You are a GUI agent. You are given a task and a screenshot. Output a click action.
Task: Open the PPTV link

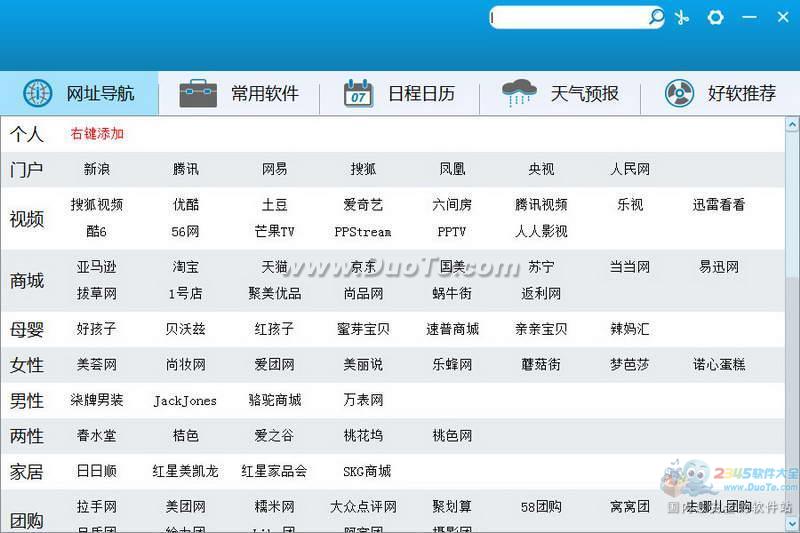[x=452, y=232]
